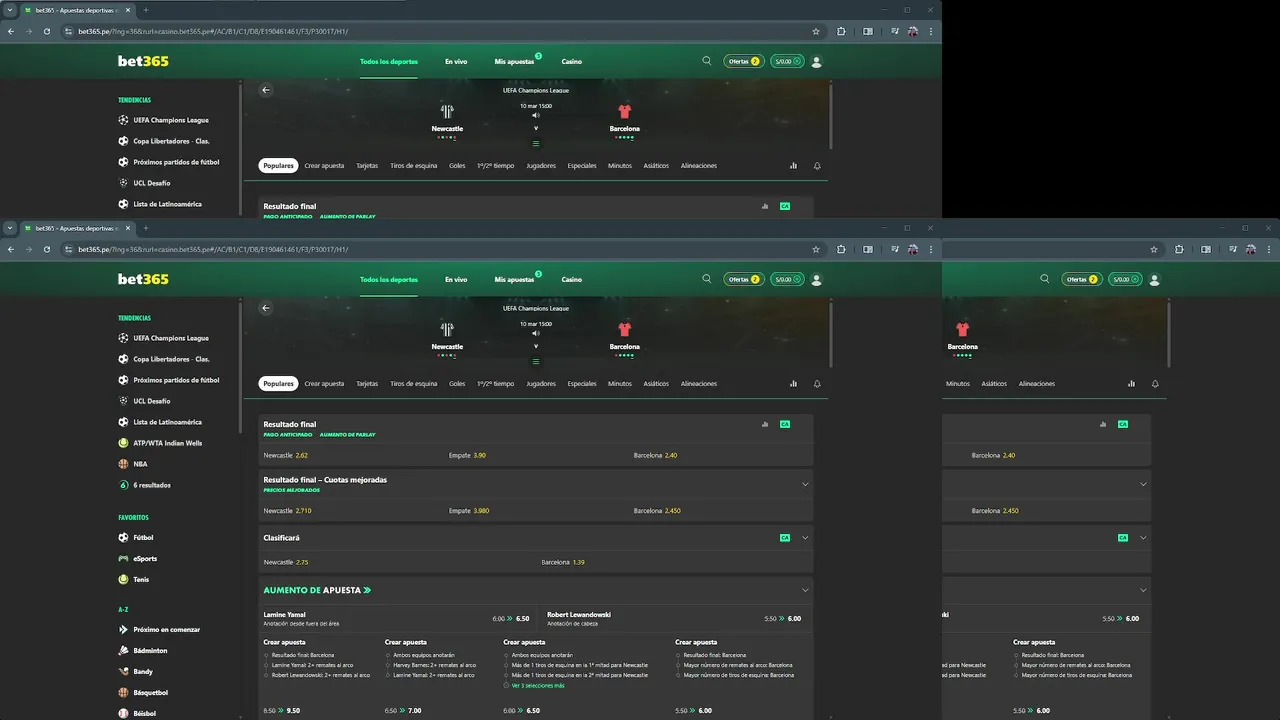
Task: Collapse the Clasificará chevron in the right background window
Action: [1143, 538]
